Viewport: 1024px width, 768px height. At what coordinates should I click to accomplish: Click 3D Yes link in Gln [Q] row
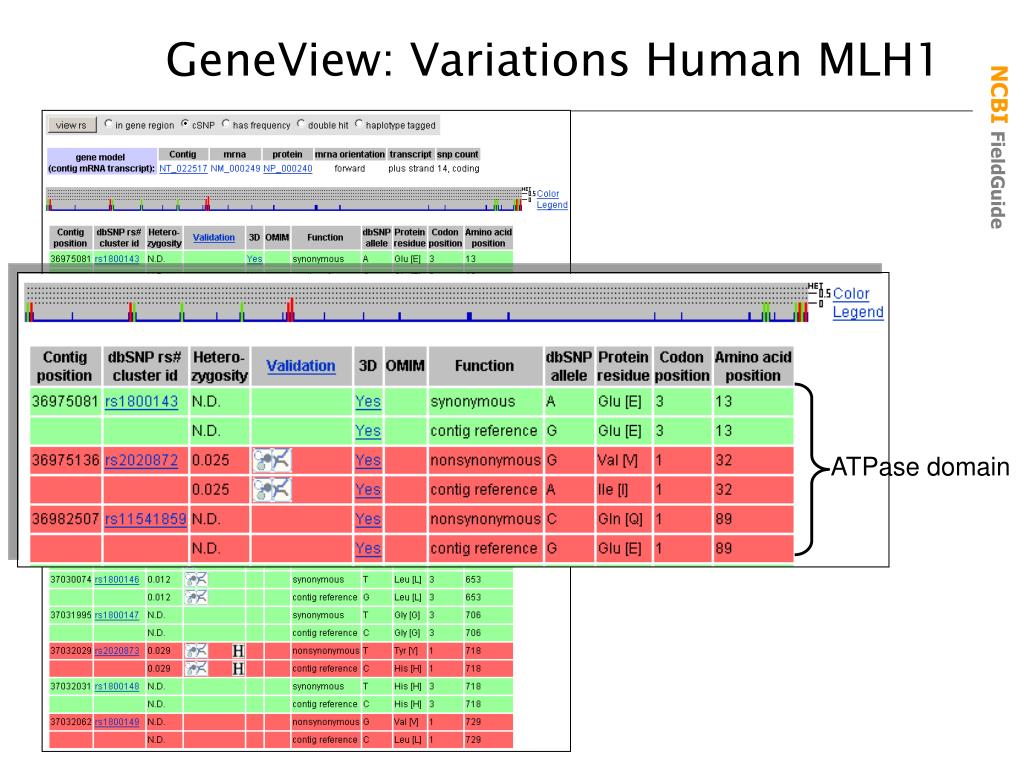368,519
